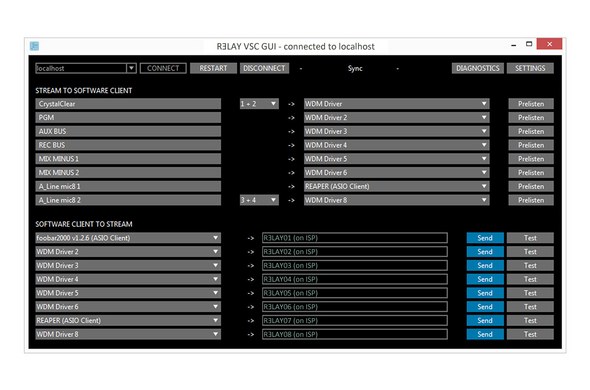Screen dimensions: 590x390
Task: Open the REAPER (ASIO Client) source dropdown for R3LAY07
Action: (x=128, y=320)
